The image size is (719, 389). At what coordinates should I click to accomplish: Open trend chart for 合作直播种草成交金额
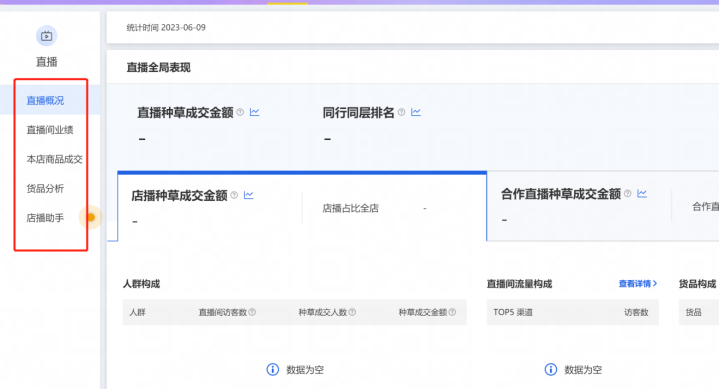click(642, 194)
